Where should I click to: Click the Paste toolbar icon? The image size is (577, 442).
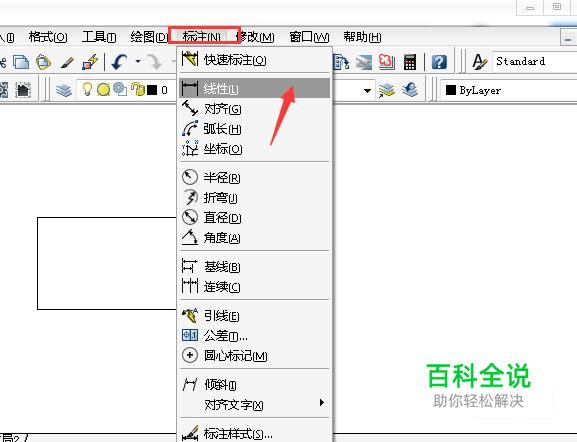(x=43, y=62)
